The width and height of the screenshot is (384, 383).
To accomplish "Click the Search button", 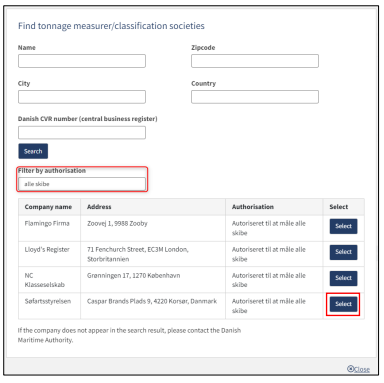I will click(x=33, y=151).
